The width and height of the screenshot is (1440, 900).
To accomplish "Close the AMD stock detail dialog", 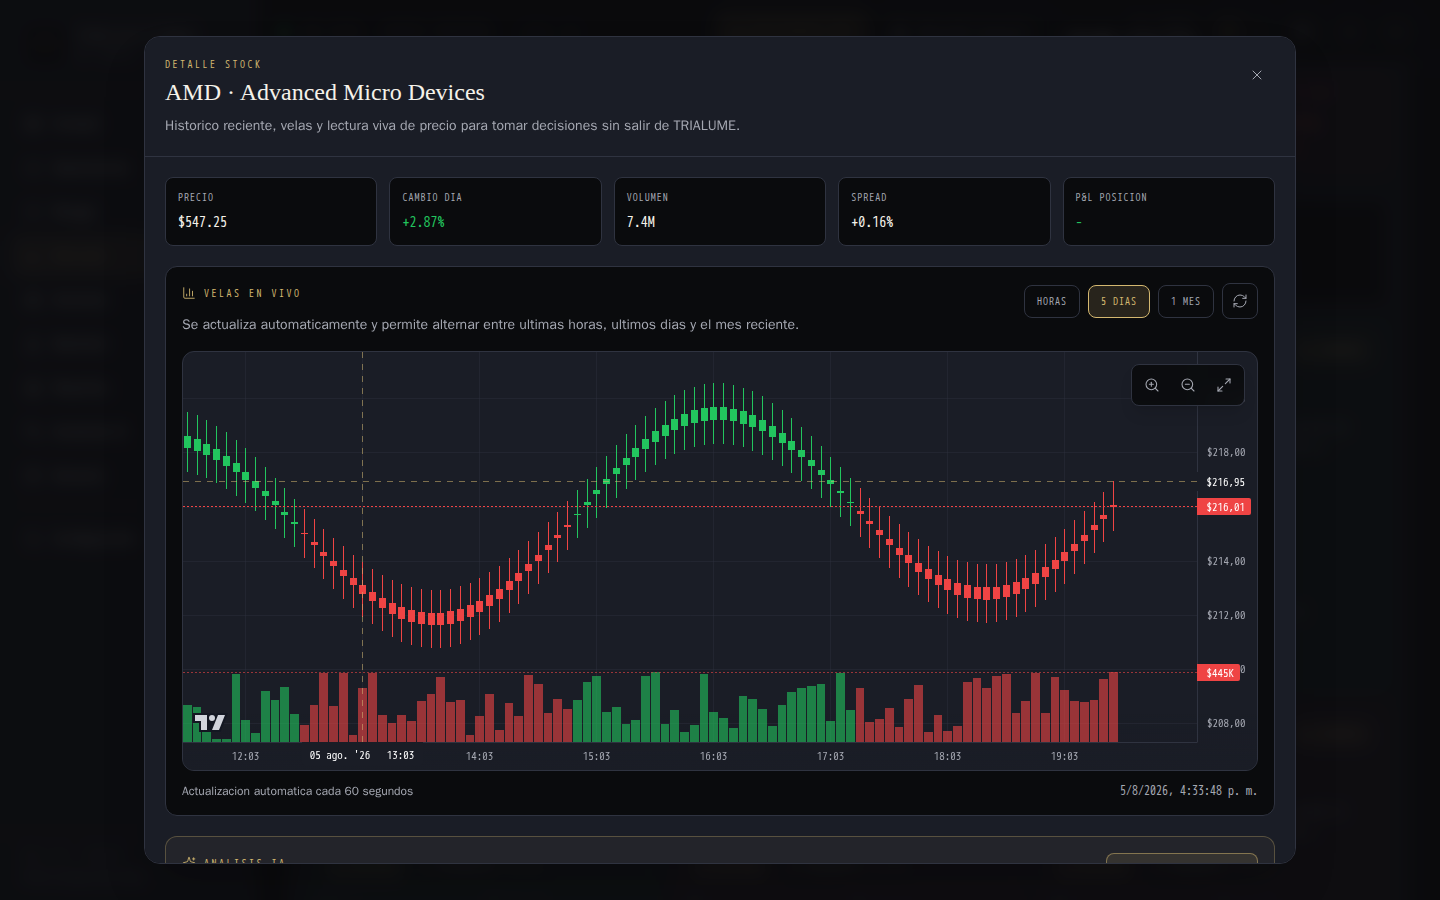I will pos(1257,75).
